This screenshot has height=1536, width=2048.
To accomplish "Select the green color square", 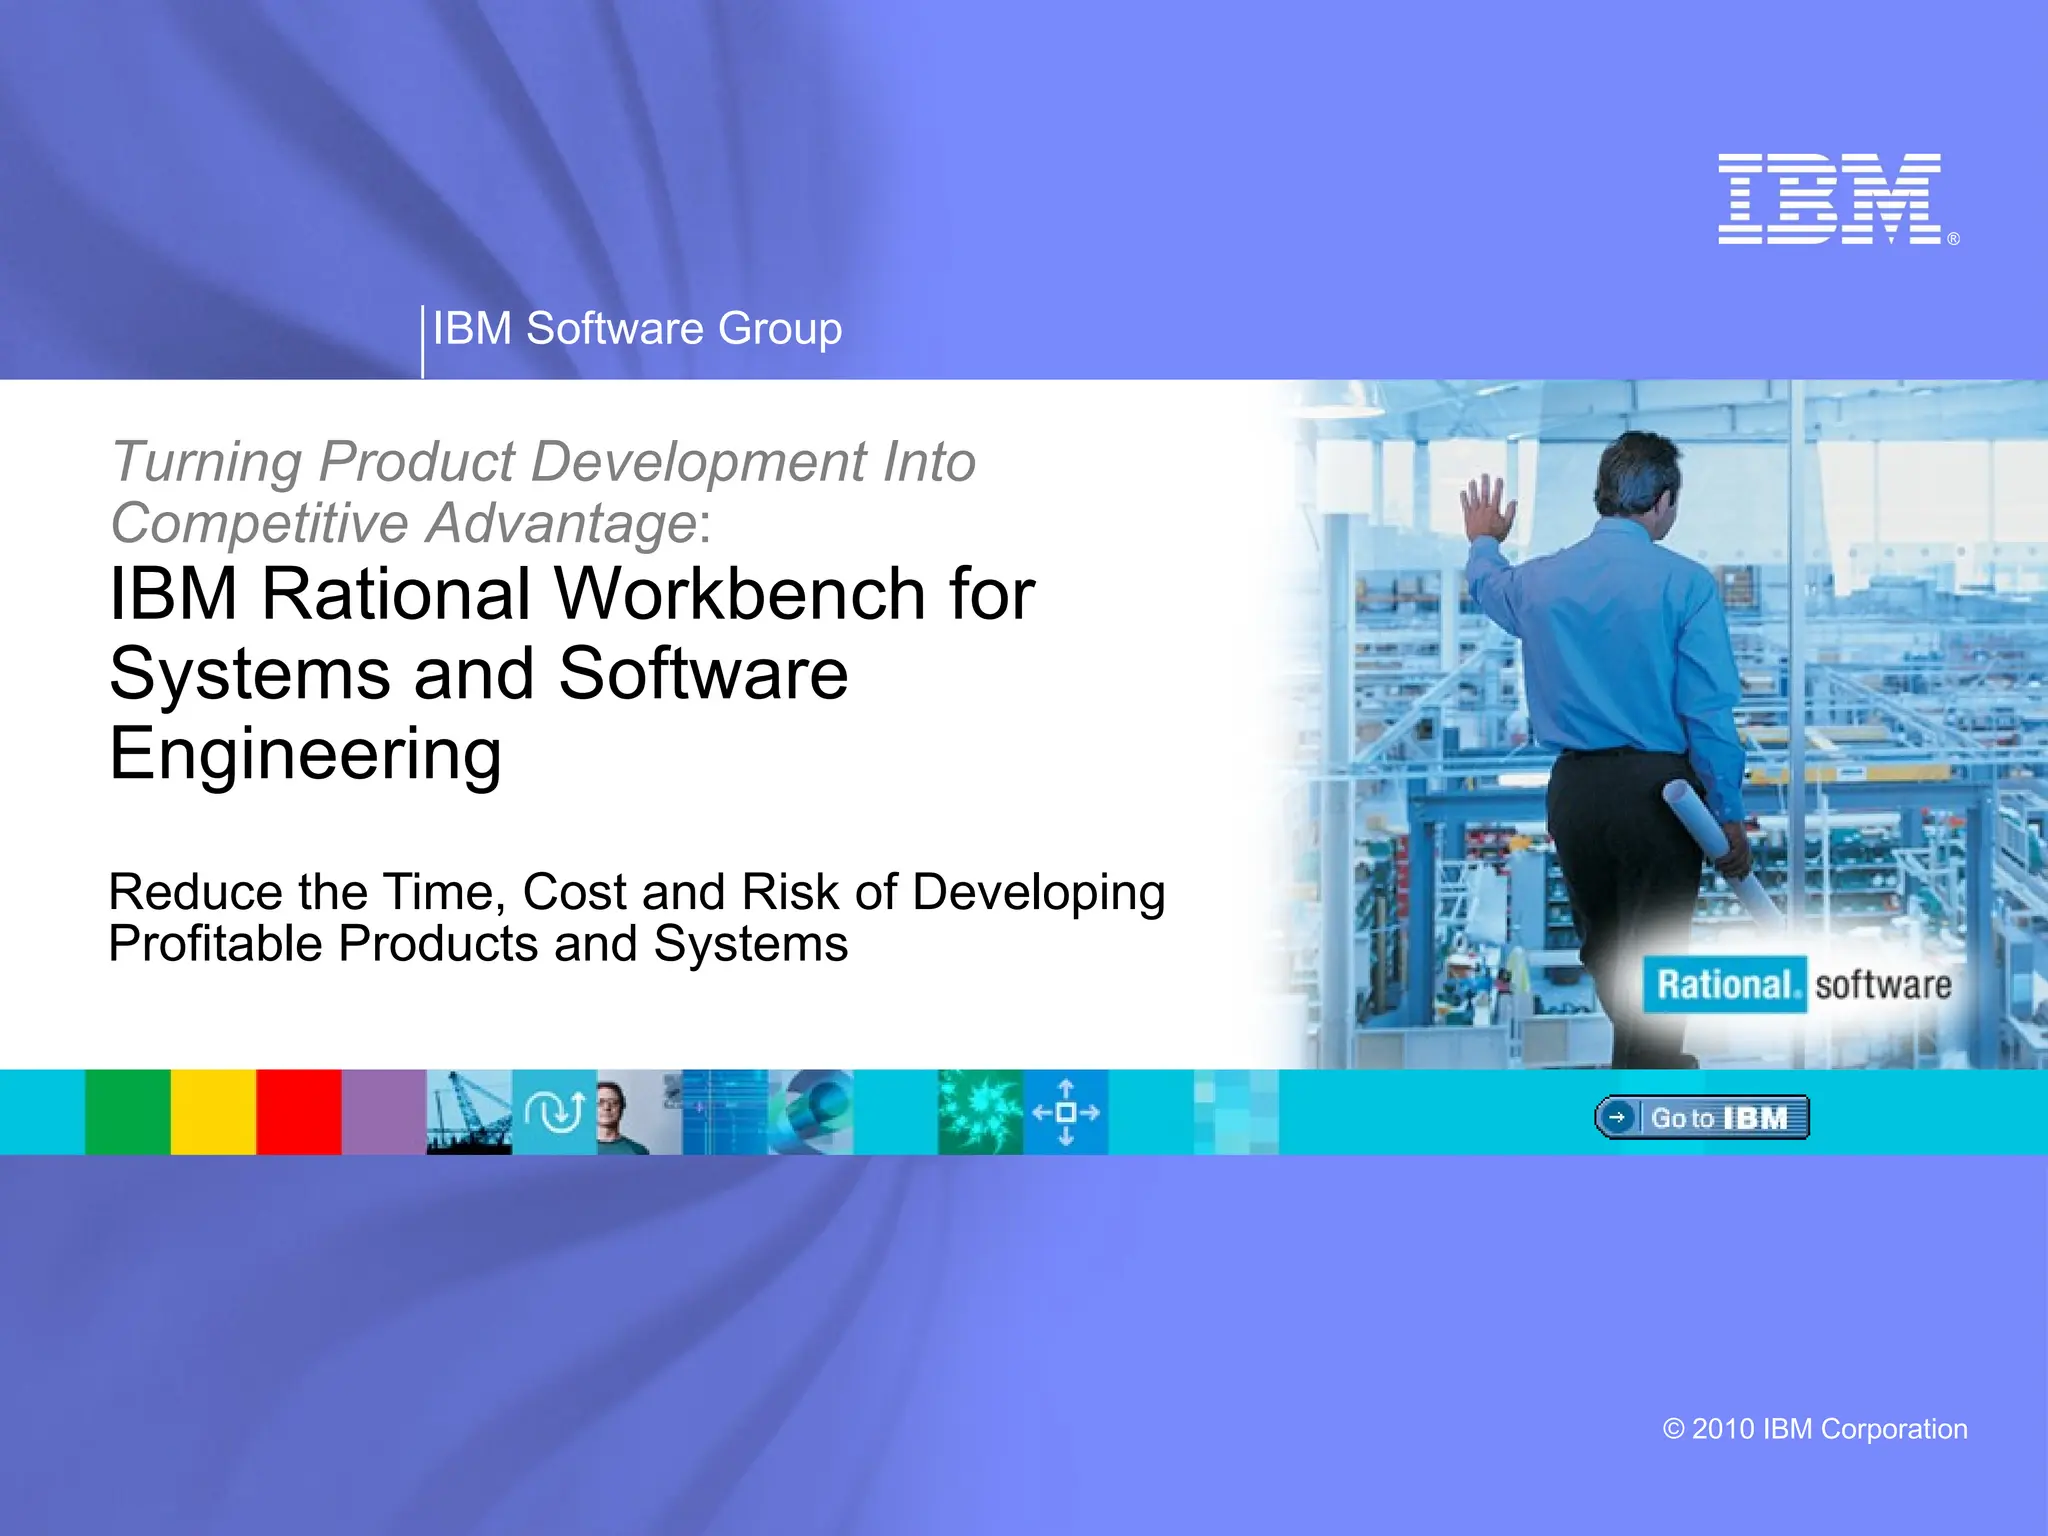I will [x=127, y=1112].
